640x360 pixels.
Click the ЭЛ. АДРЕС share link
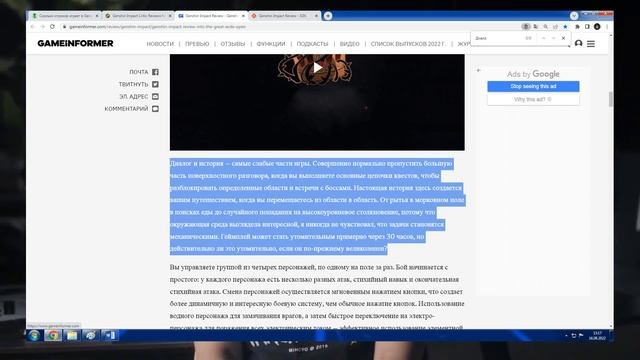(134, 96)
